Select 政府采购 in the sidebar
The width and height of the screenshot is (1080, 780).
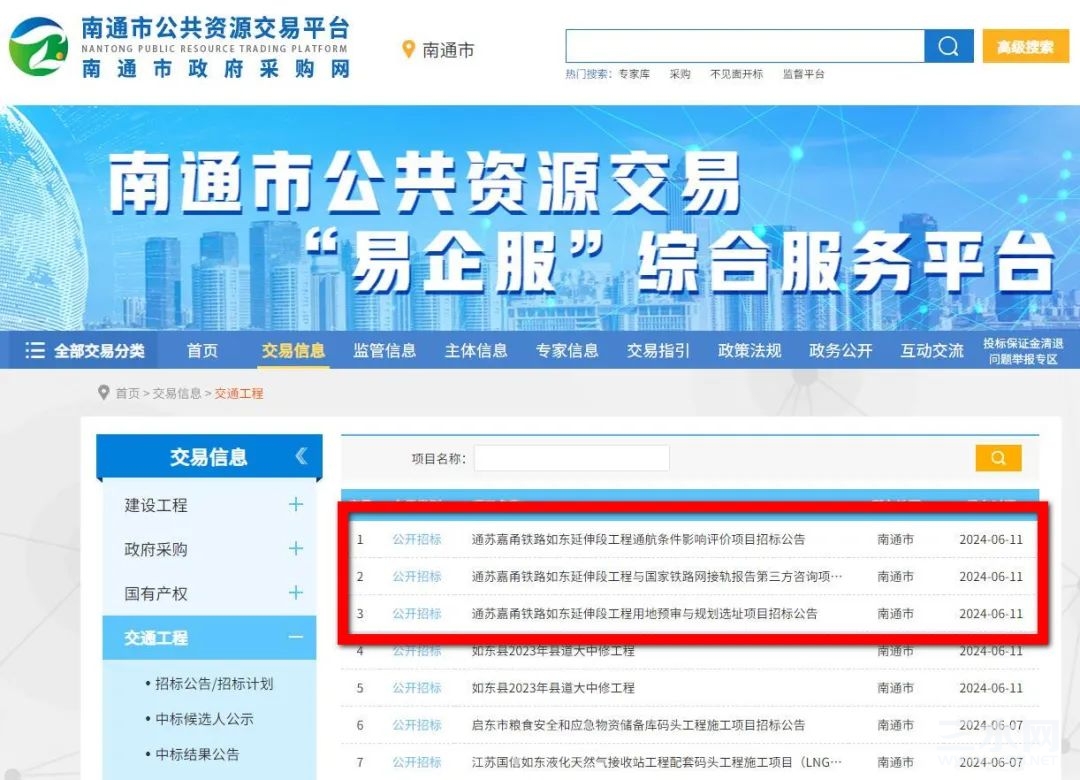[156, 549]
